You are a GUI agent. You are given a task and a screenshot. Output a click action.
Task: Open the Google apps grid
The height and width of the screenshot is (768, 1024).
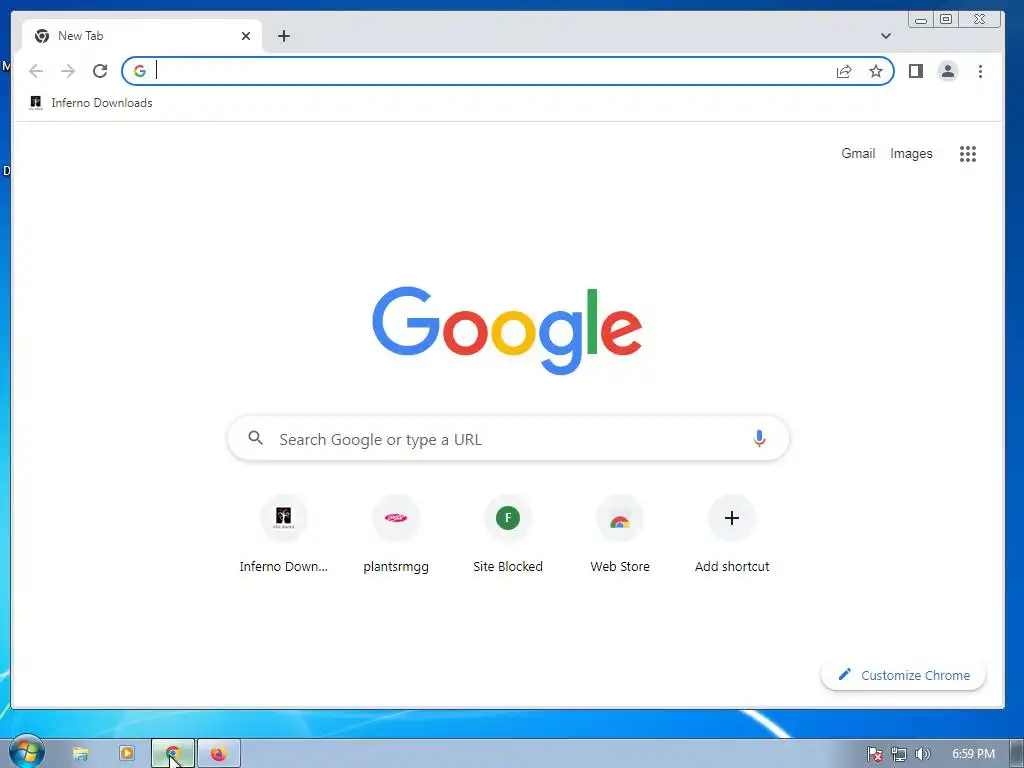[968, 154]
